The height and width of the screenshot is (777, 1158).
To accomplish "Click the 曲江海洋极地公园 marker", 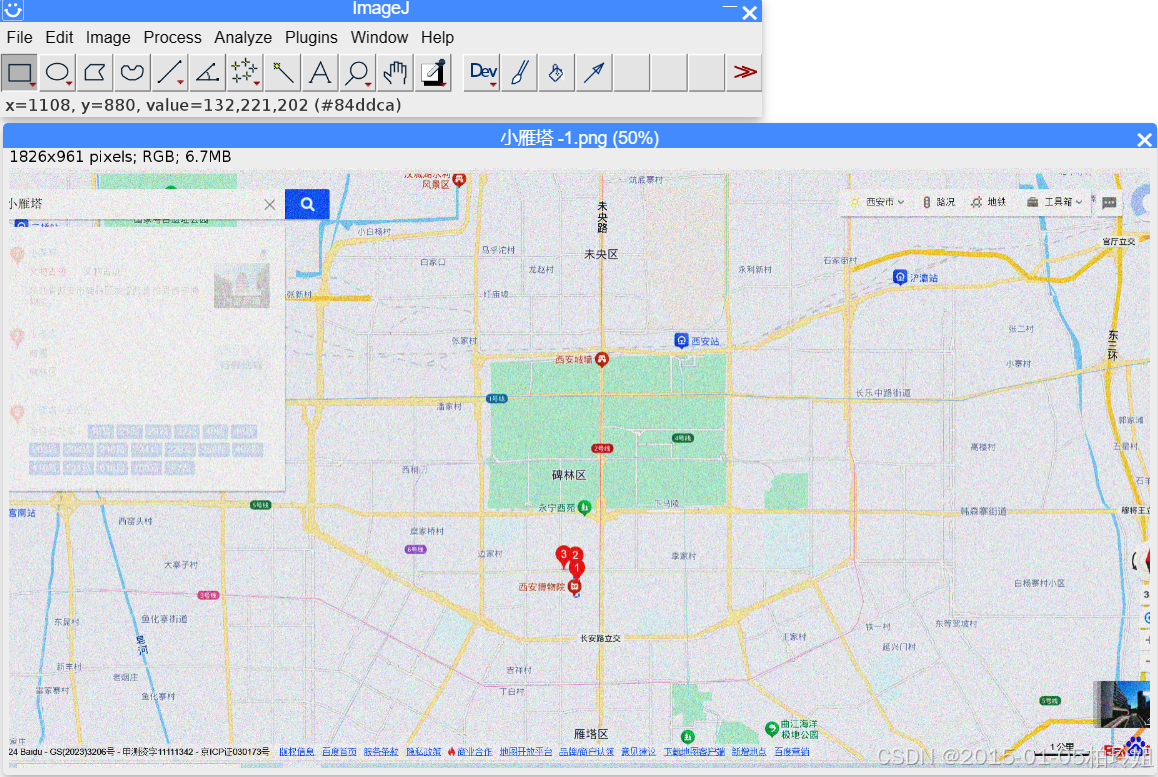I will (x=772, y=728).
